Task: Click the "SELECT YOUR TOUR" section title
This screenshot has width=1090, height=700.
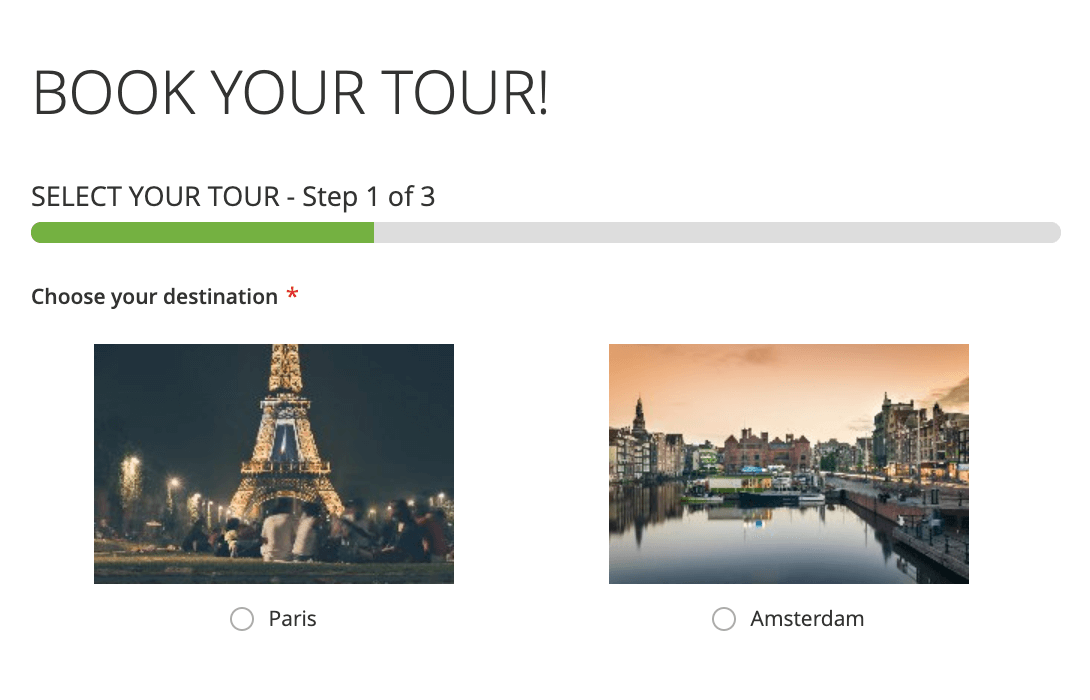Action: [x=155, y=197]
